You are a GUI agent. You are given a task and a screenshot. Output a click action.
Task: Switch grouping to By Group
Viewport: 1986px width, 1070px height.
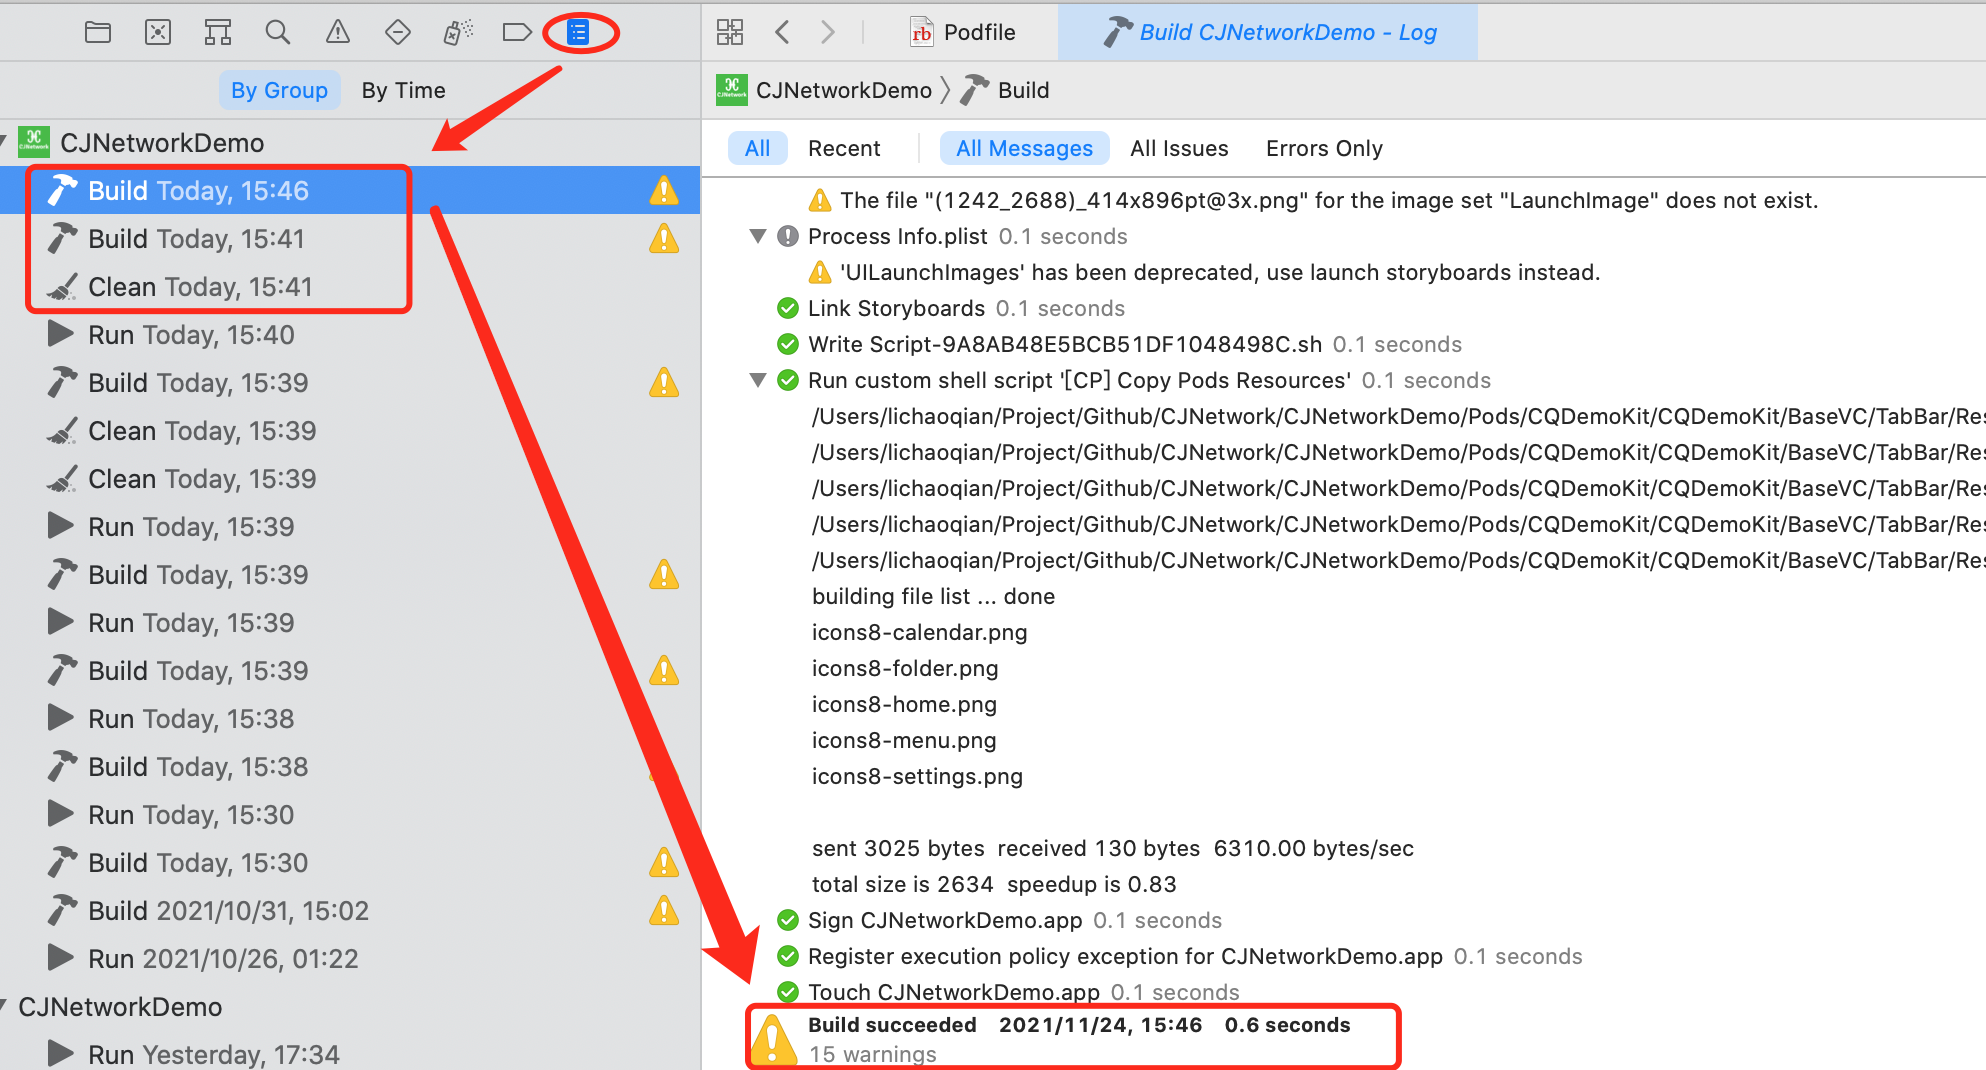point(279,90)
